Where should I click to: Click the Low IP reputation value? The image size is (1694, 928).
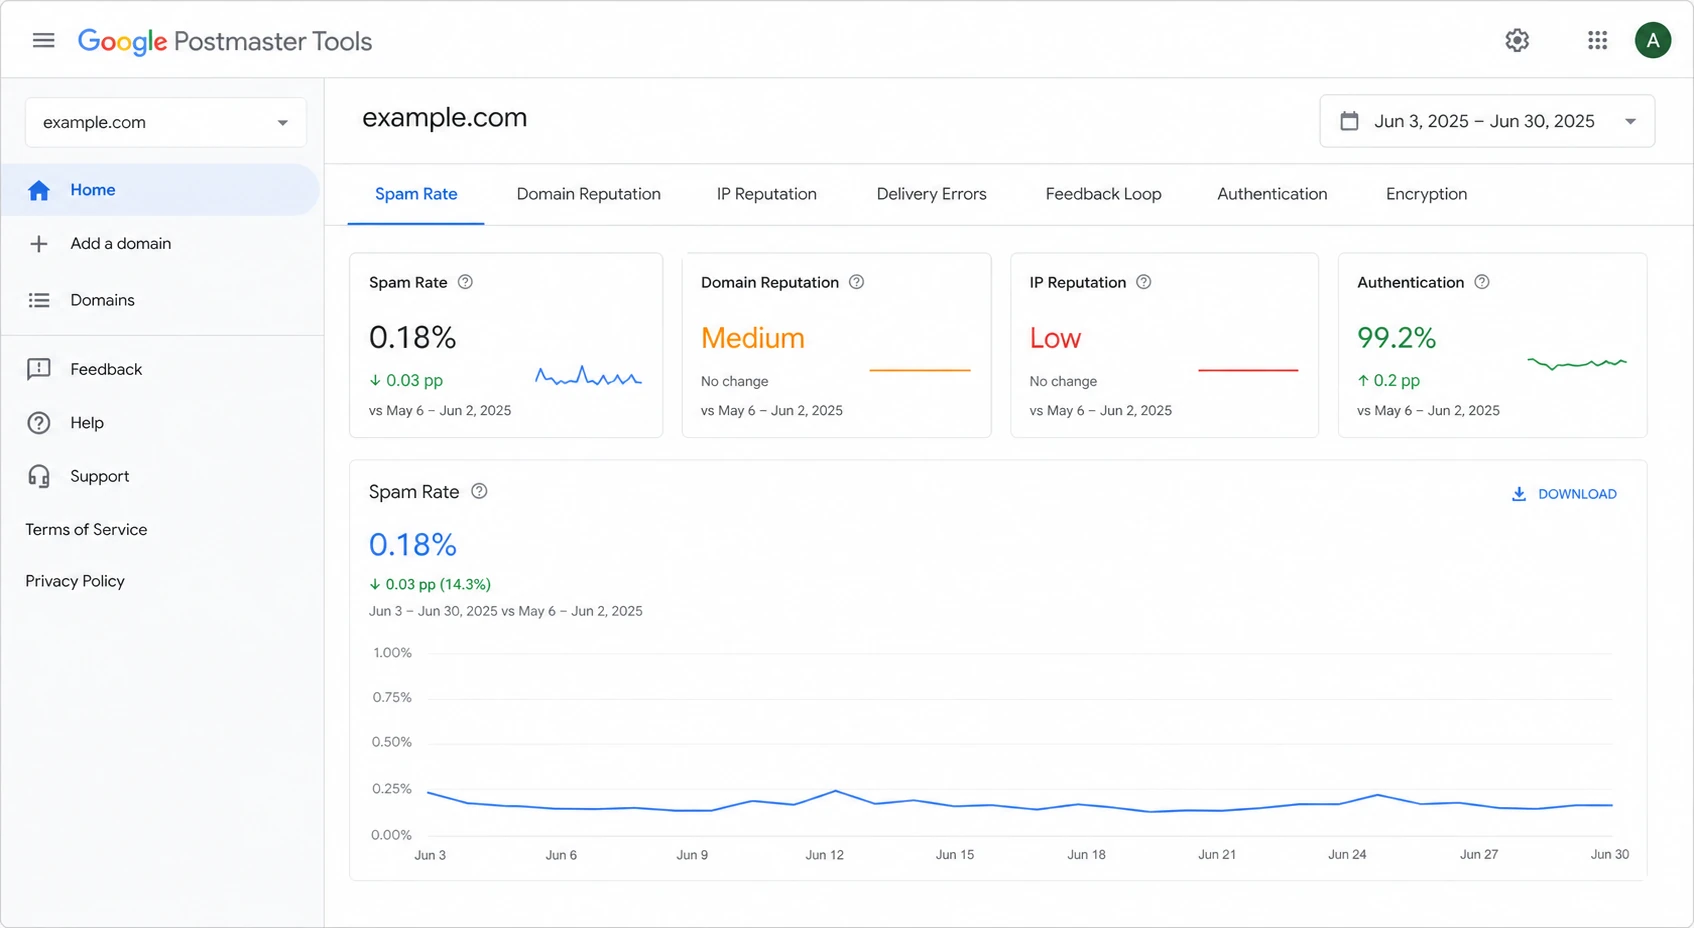point(1055,338)
